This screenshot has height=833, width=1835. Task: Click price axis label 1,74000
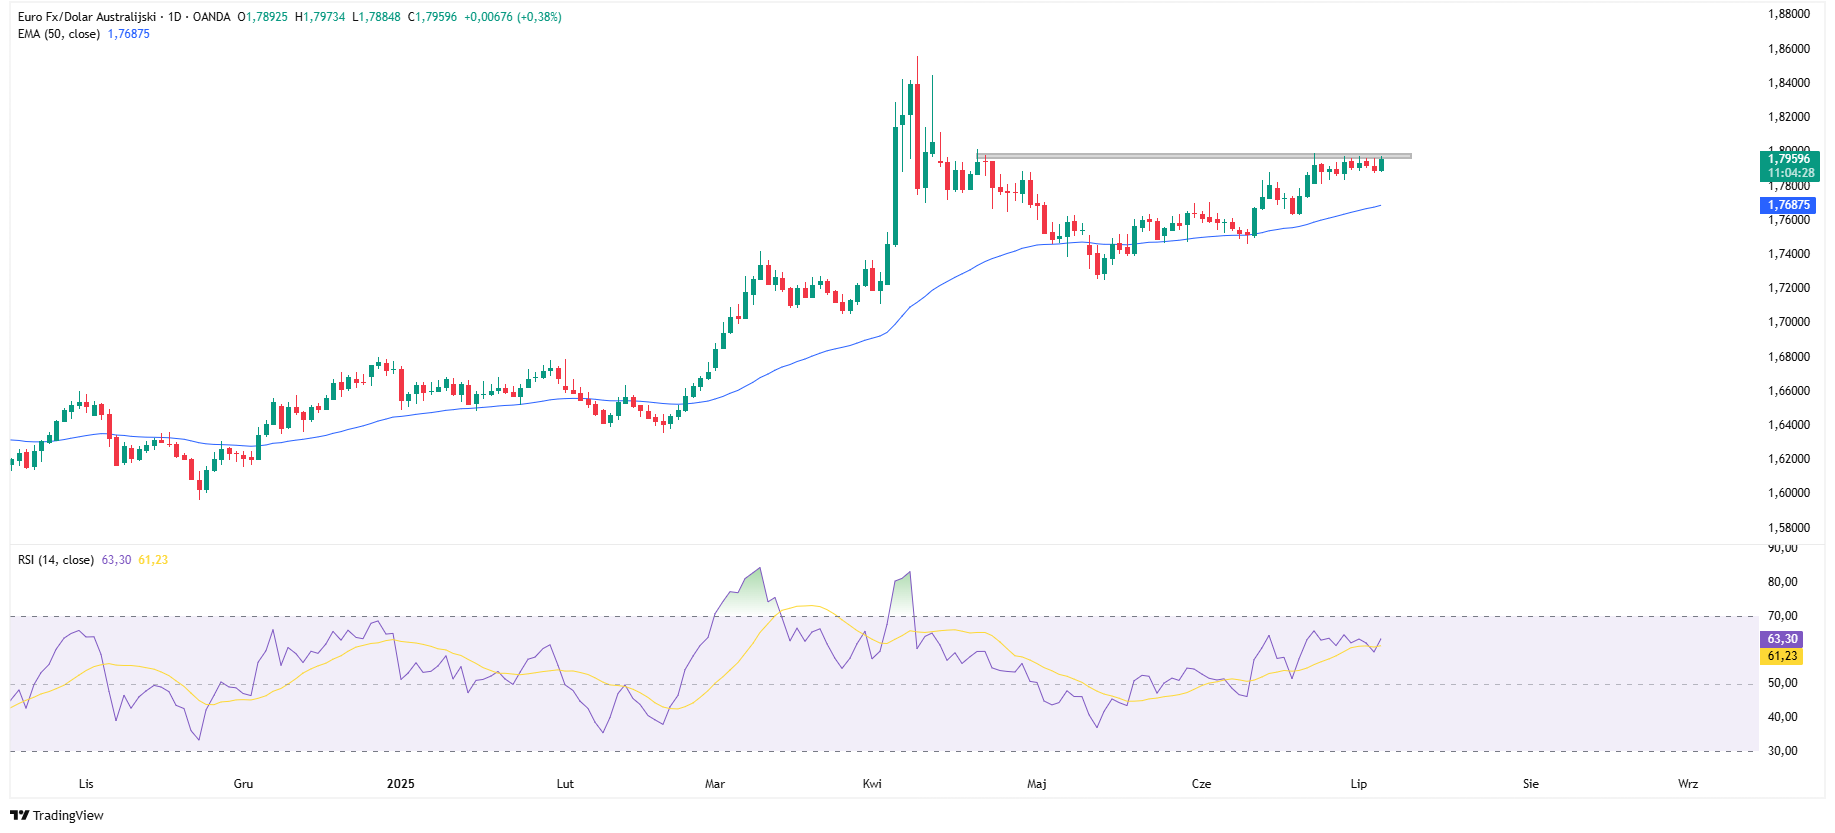click(x=1789, y=254)
